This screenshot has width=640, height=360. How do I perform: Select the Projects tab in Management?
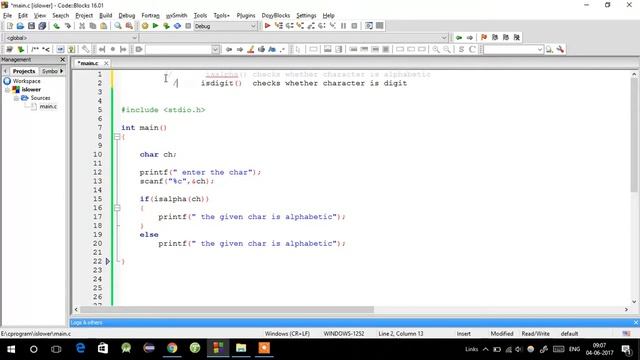[24, 71]
